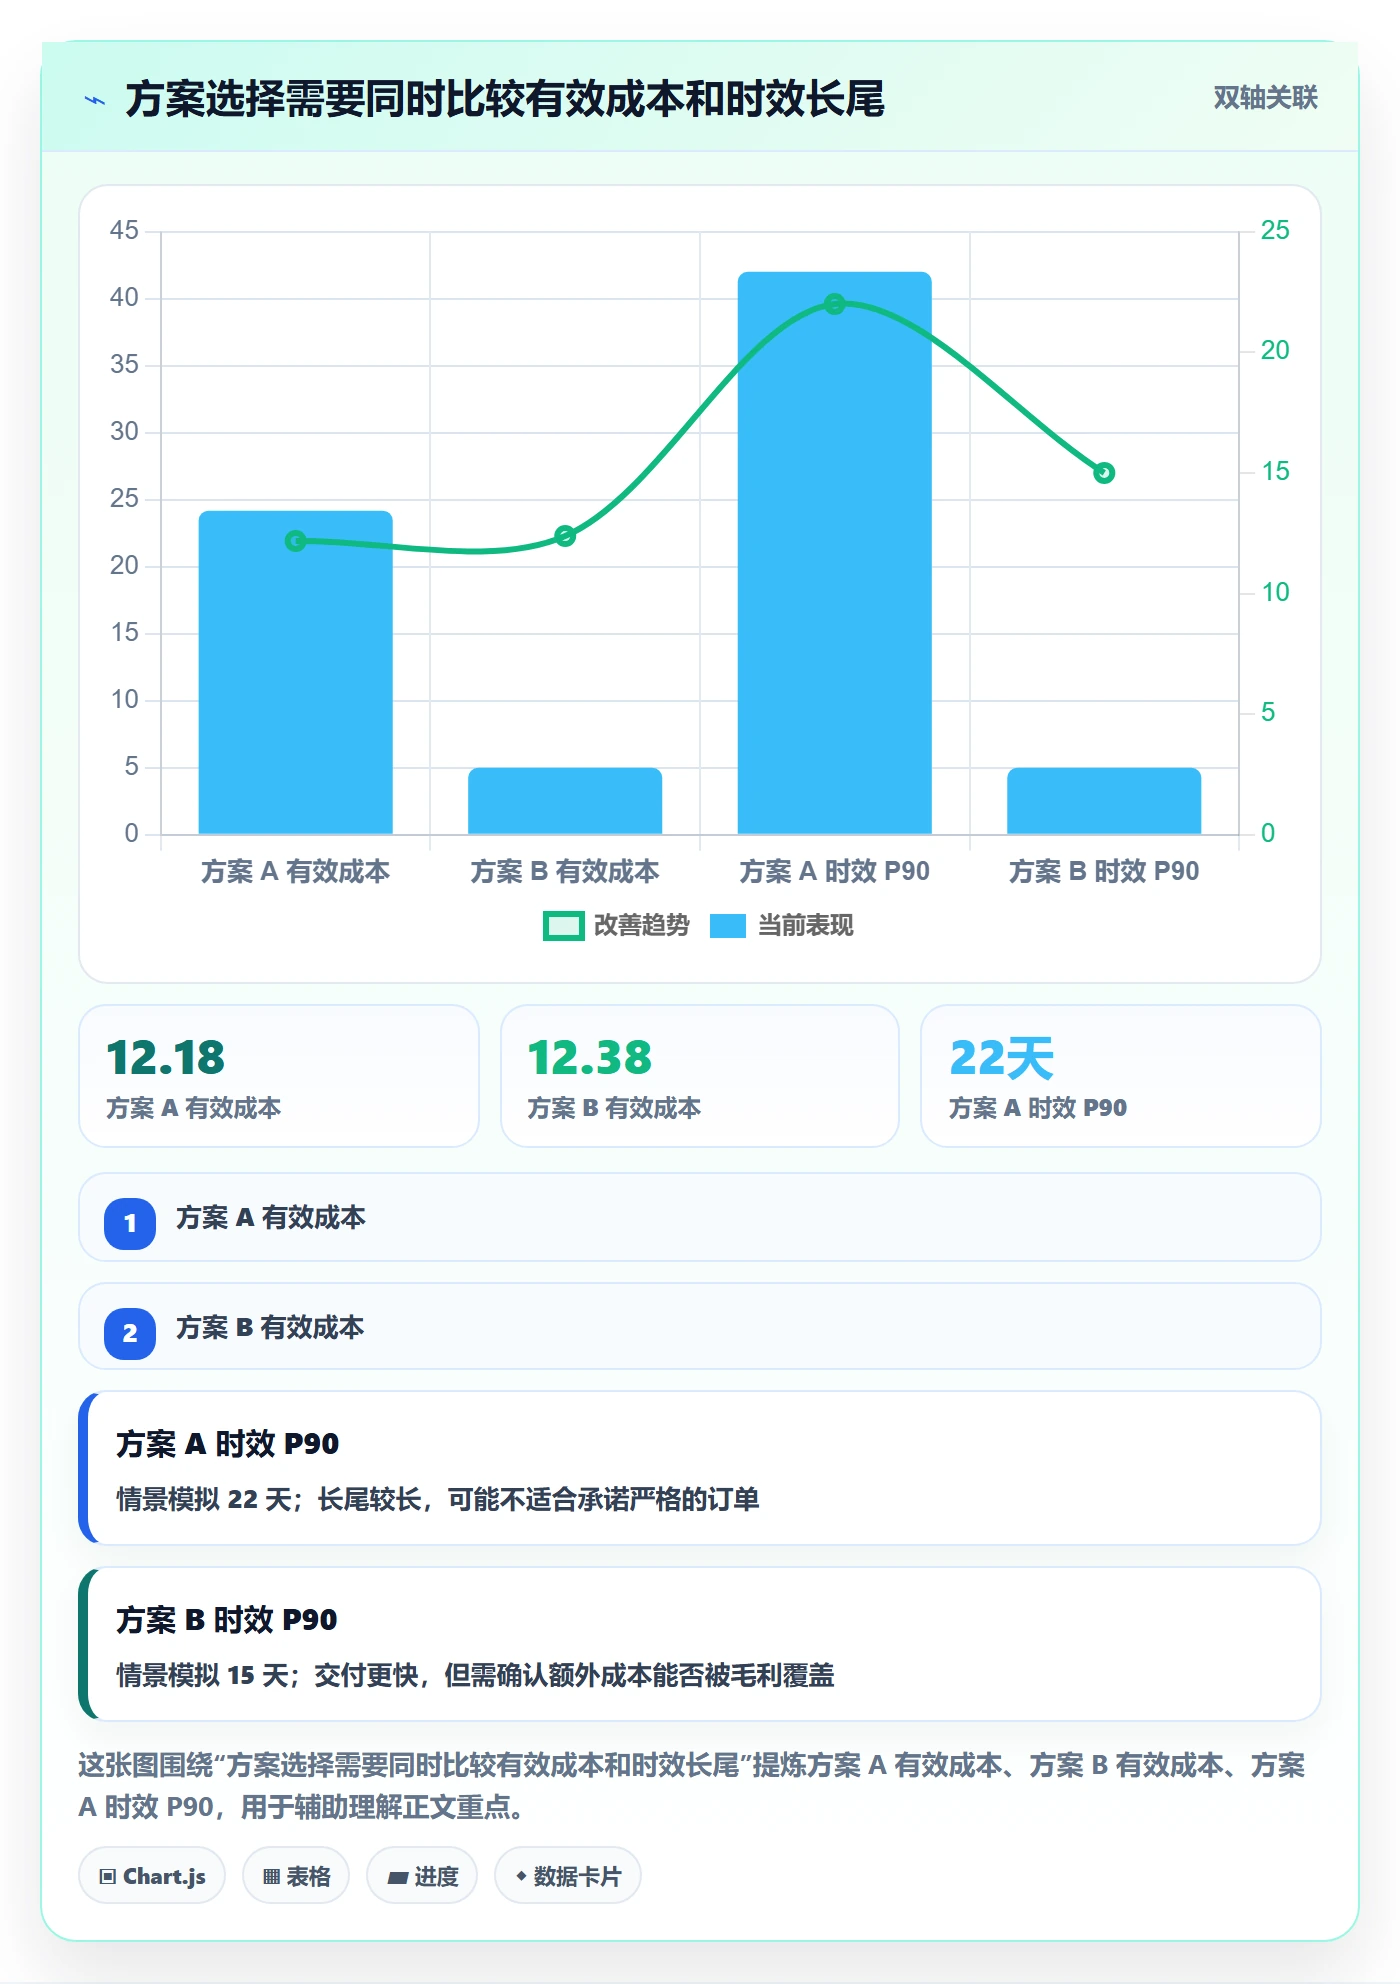Viewport: 1400px width, 1984px height.
Task: Click the 方案 A 有效成本 blue bar
Action: (x=296, y=672)
